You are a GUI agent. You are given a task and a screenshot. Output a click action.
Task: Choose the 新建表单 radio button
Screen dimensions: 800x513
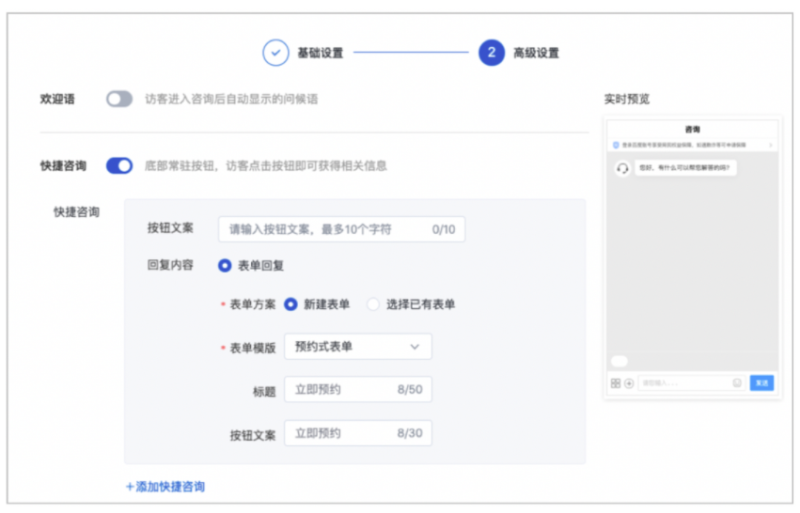coord(291,304)
